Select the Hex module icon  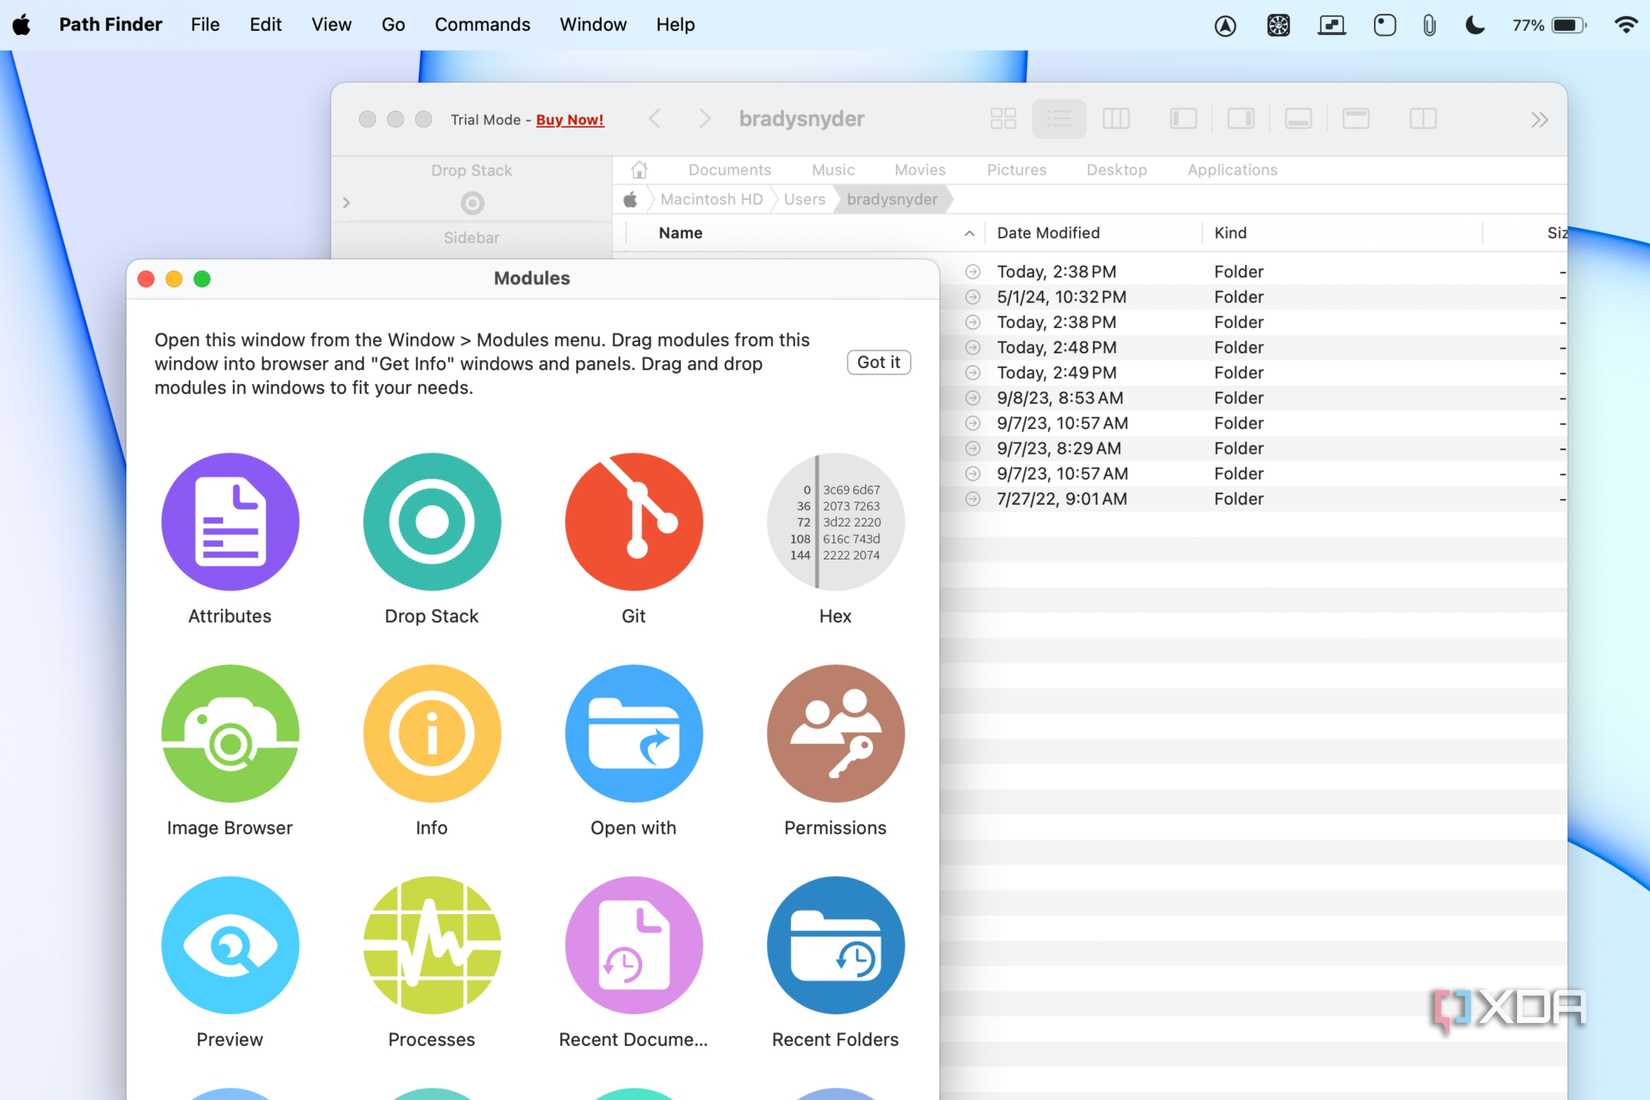pos(836,522)
